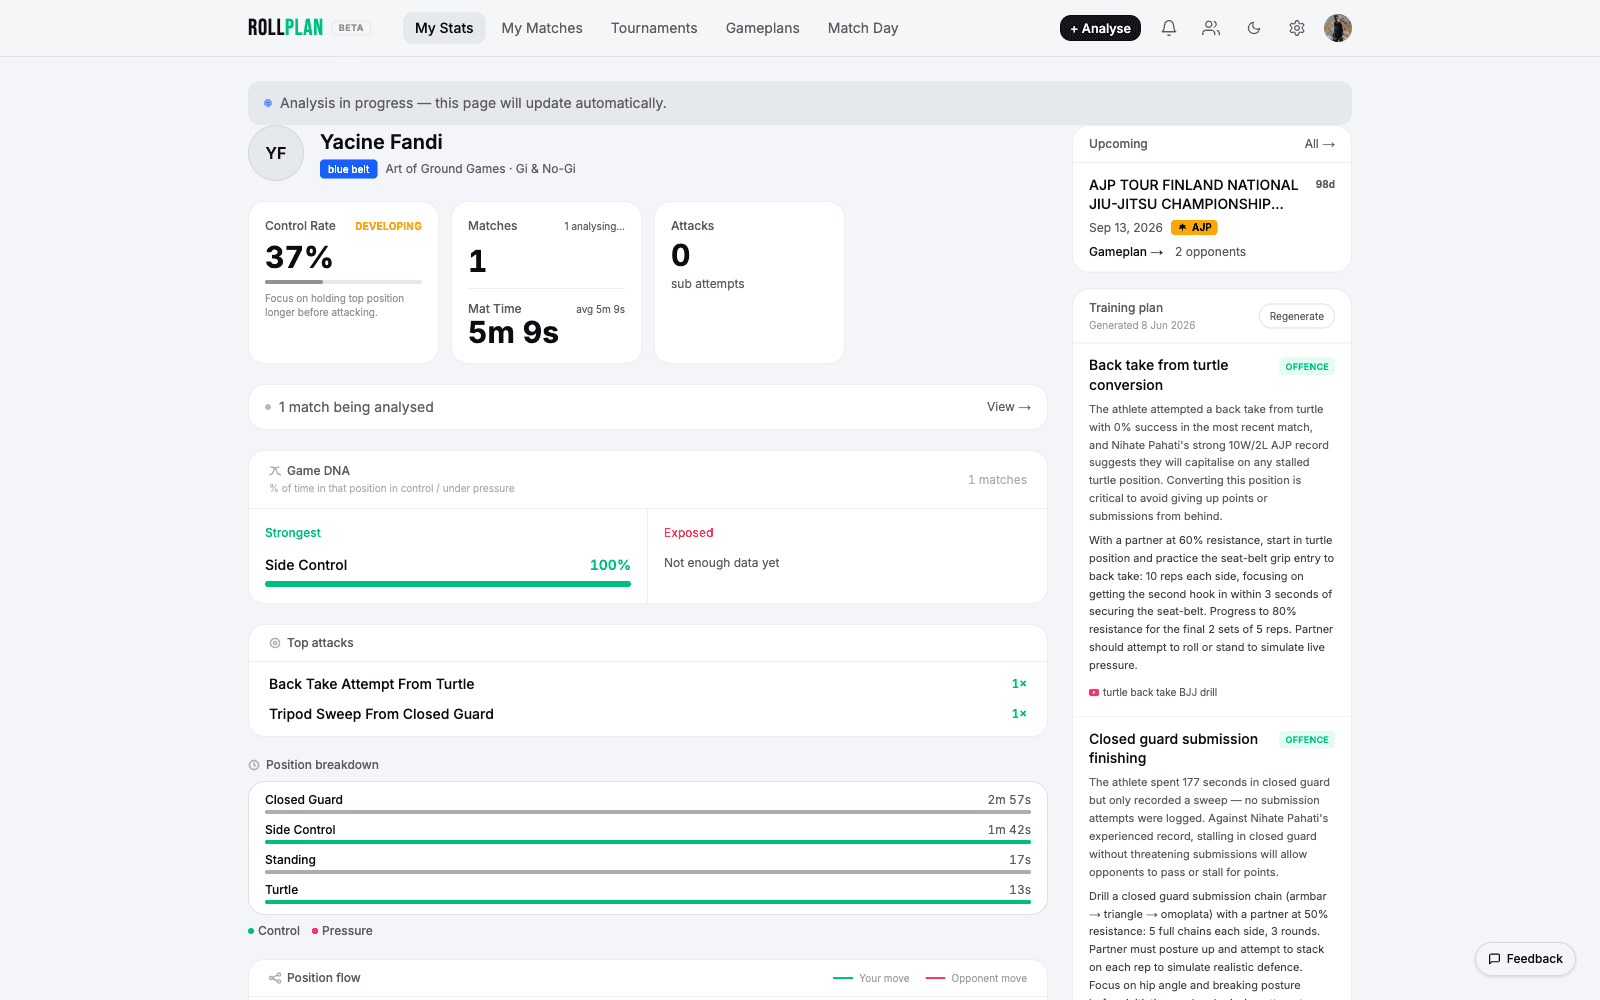Click the Position flow icon
The width and height of the screenshot is (1600, 1000).
coord(275,978)
